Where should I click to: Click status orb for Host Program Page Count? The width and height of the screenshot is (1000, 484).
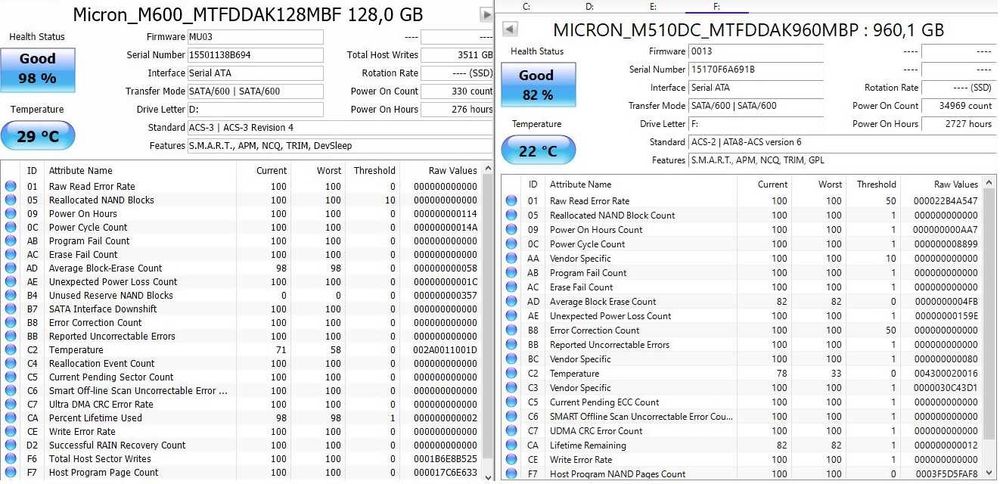[10, 473]
